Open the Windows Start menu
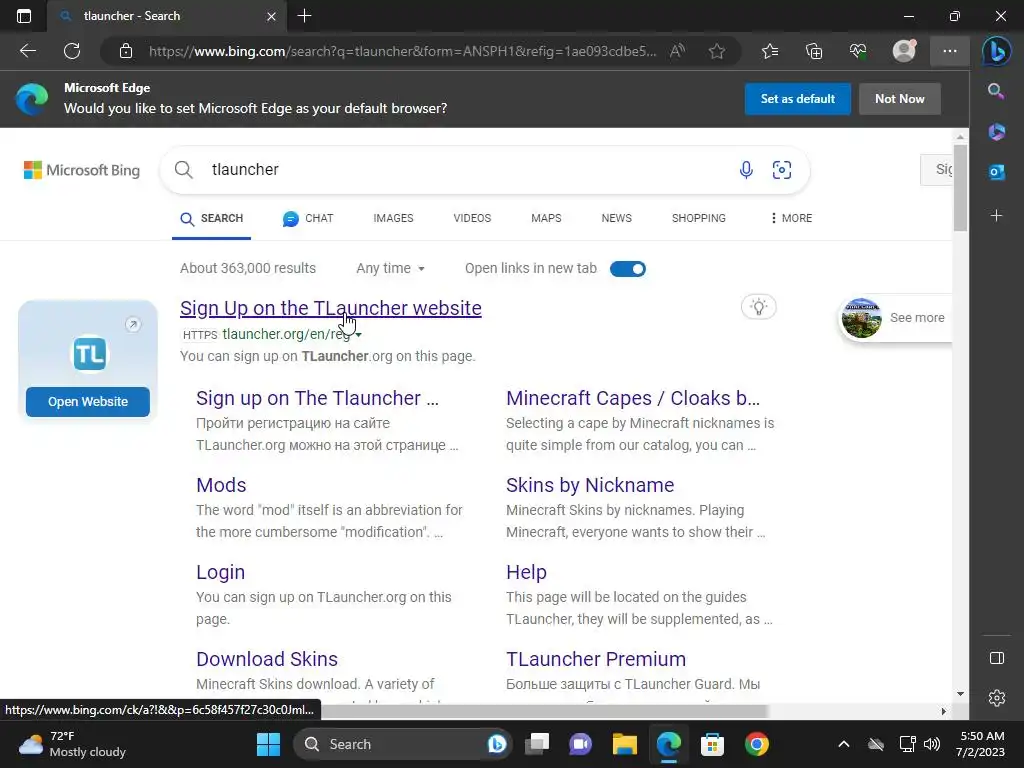1024x768 pixels. (x=268, y=744)
